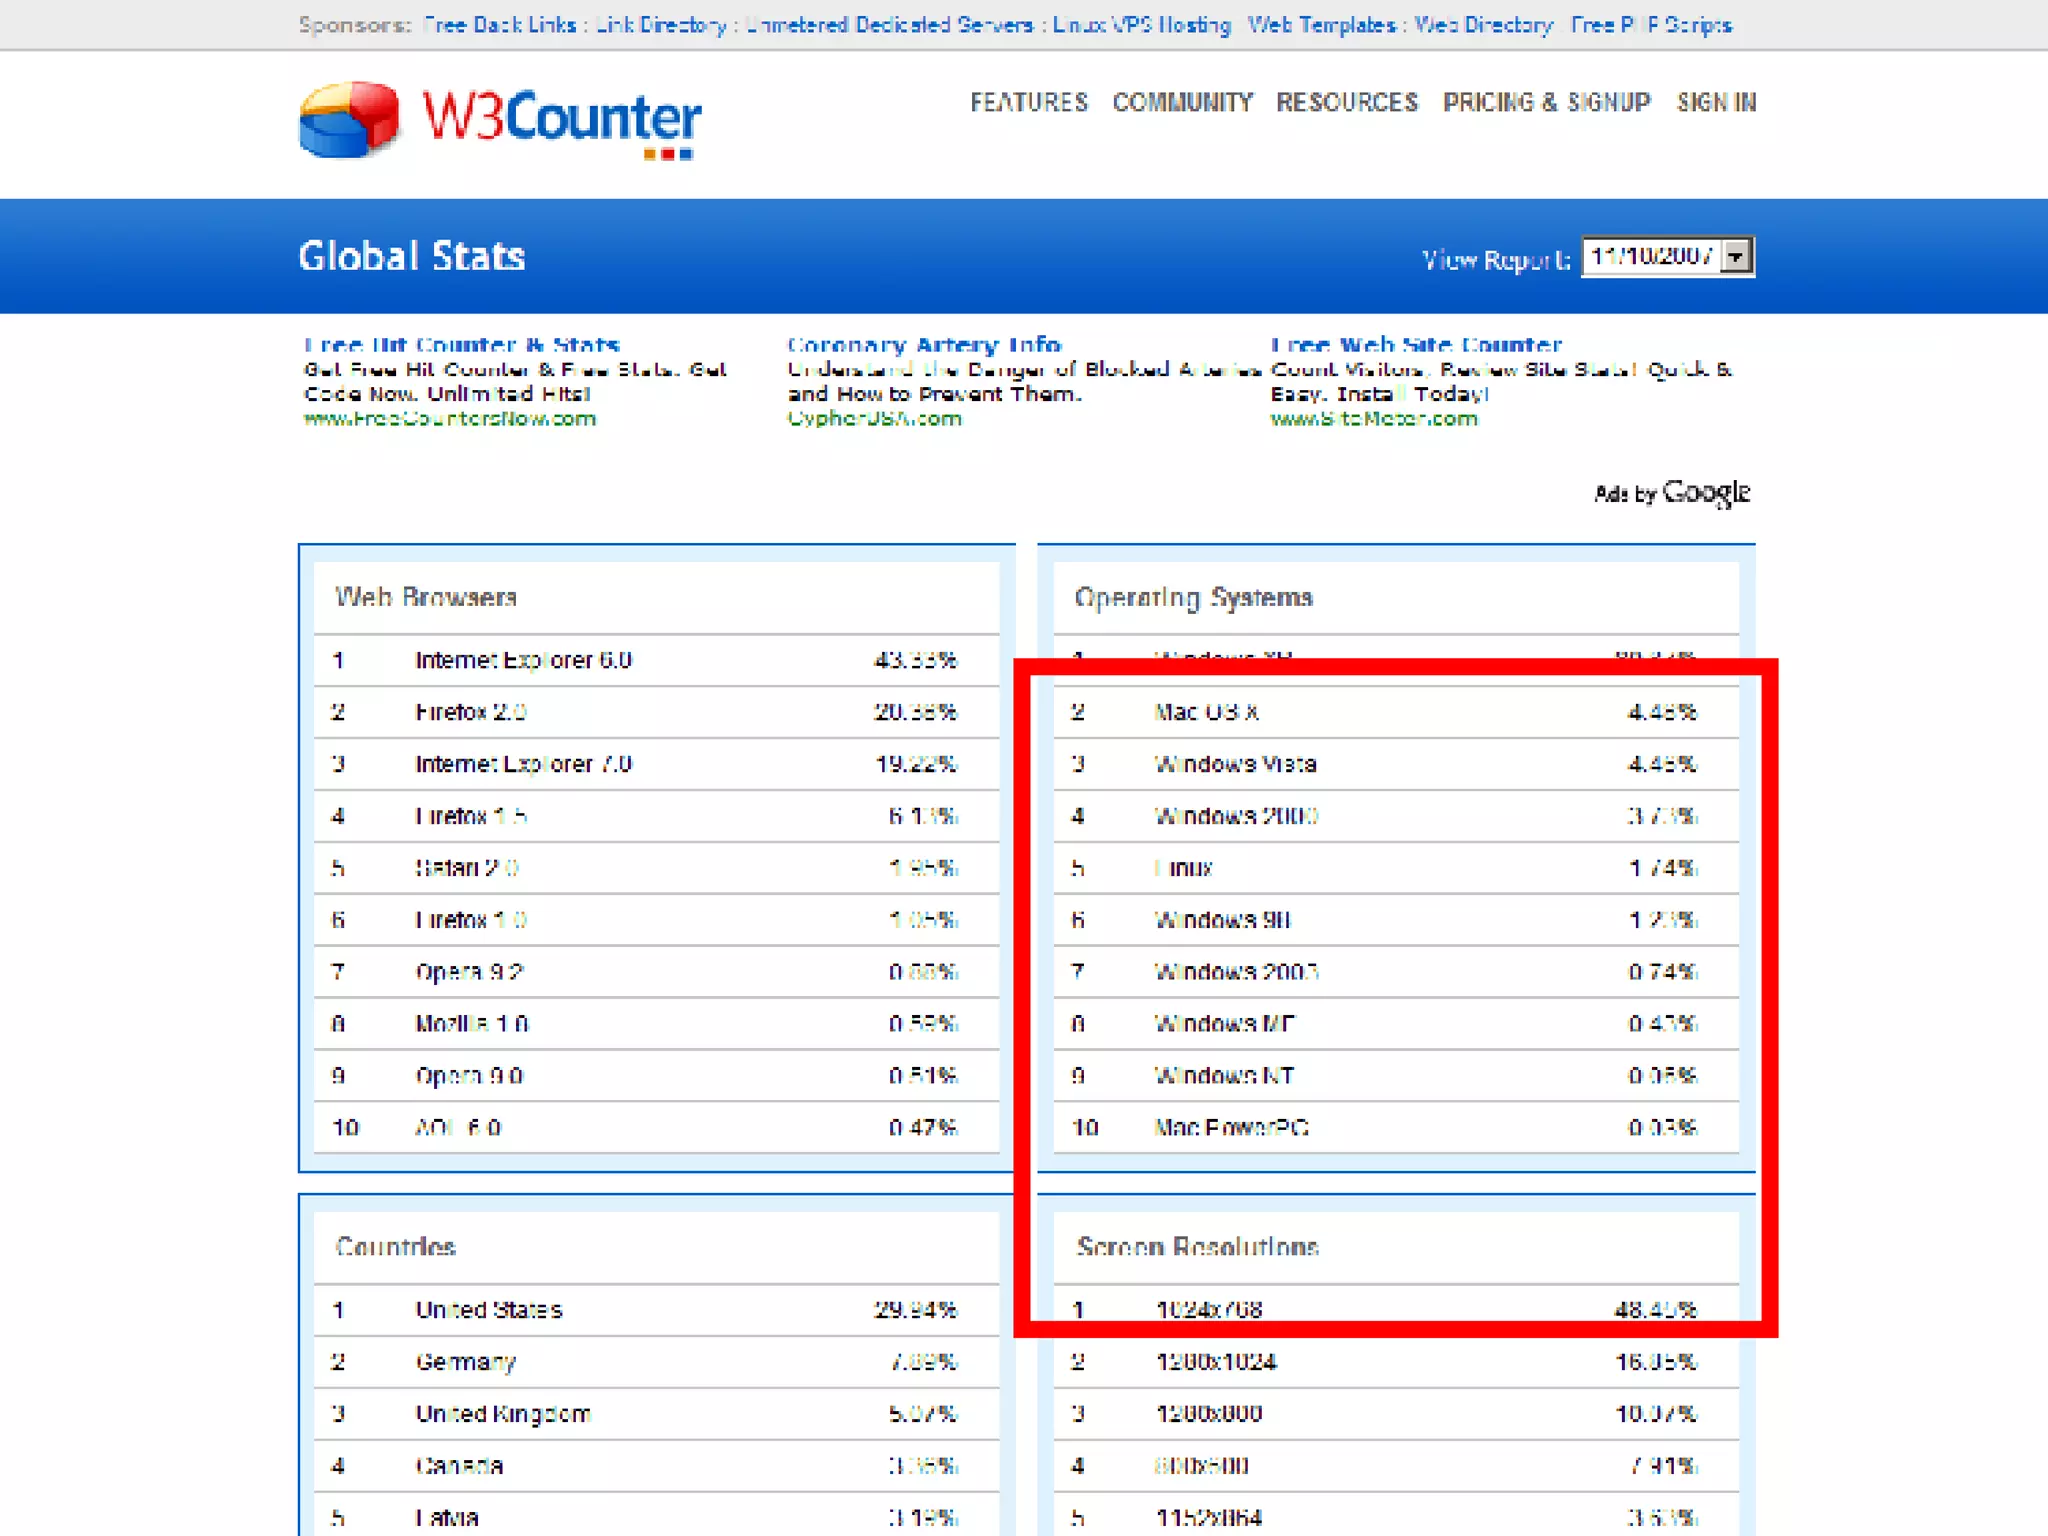The image size is (2048, 1536).
Task: Open Free Hit Counter & Stats ad
Action: point(462,345)
